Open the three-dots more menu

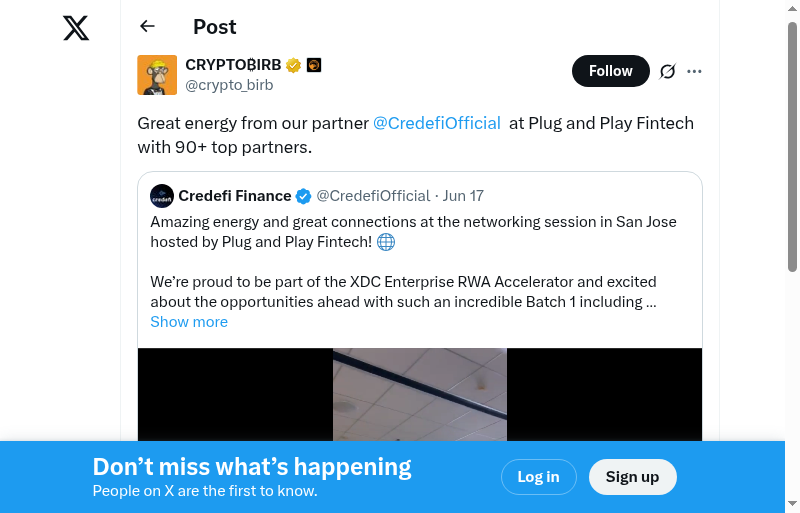(x=695, y=71)
